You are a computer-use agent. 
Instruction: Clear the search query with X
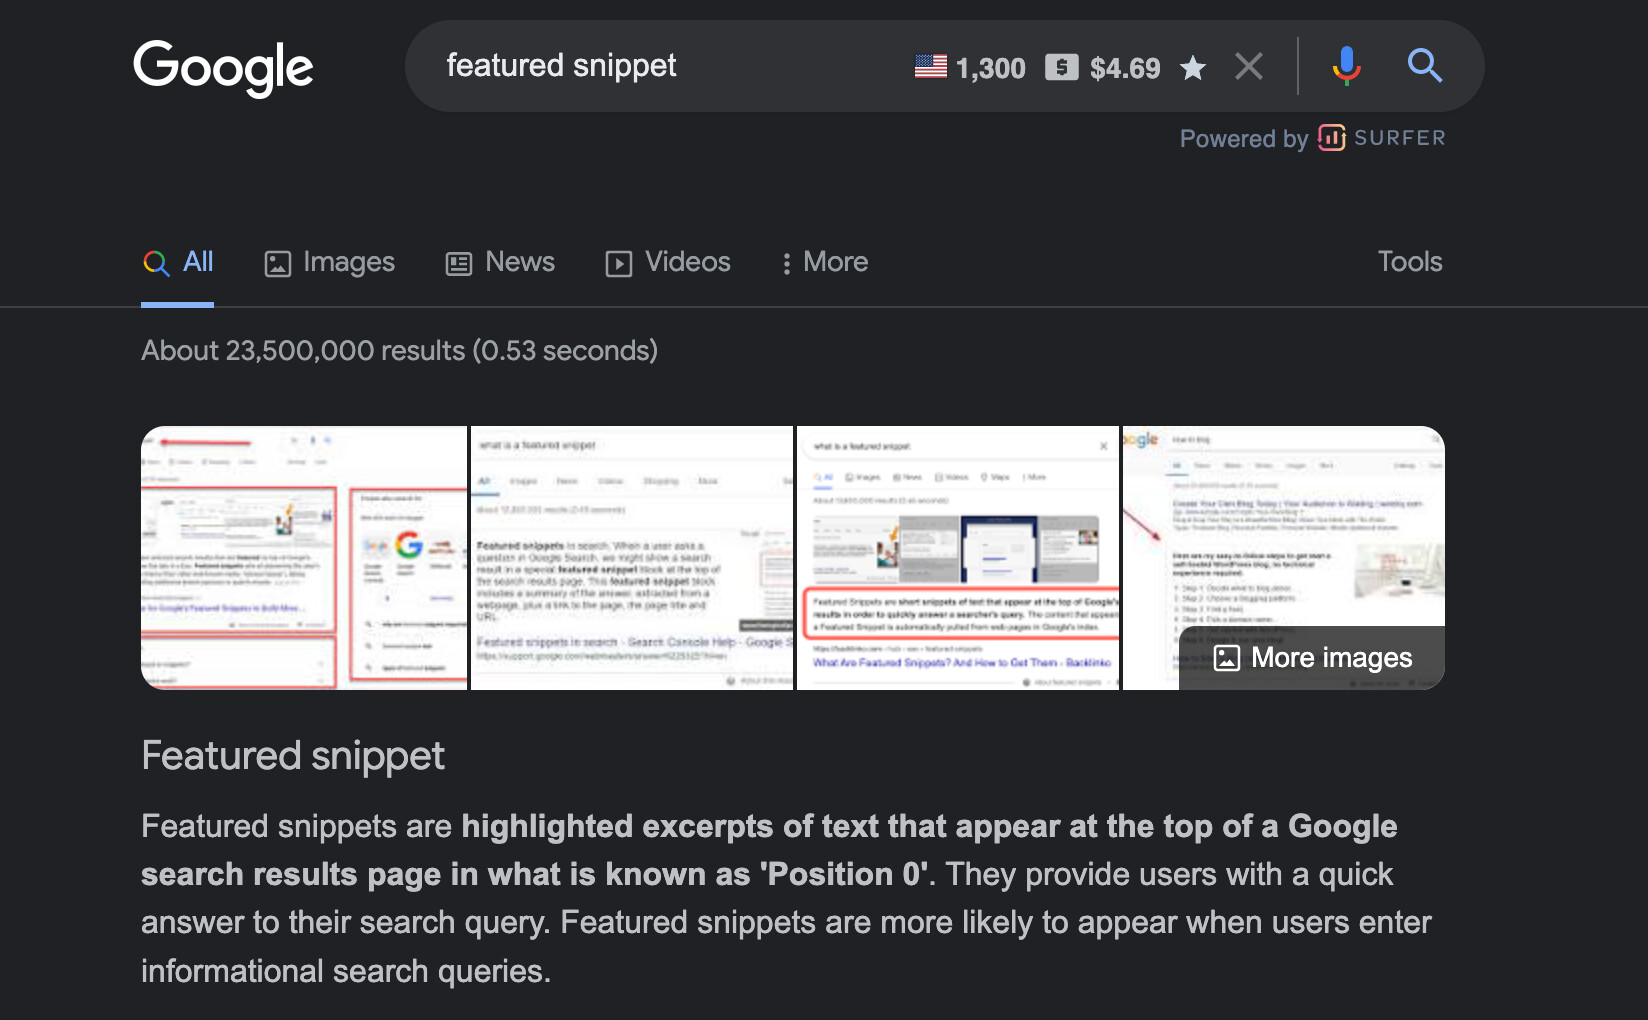tap(1249, 66)
